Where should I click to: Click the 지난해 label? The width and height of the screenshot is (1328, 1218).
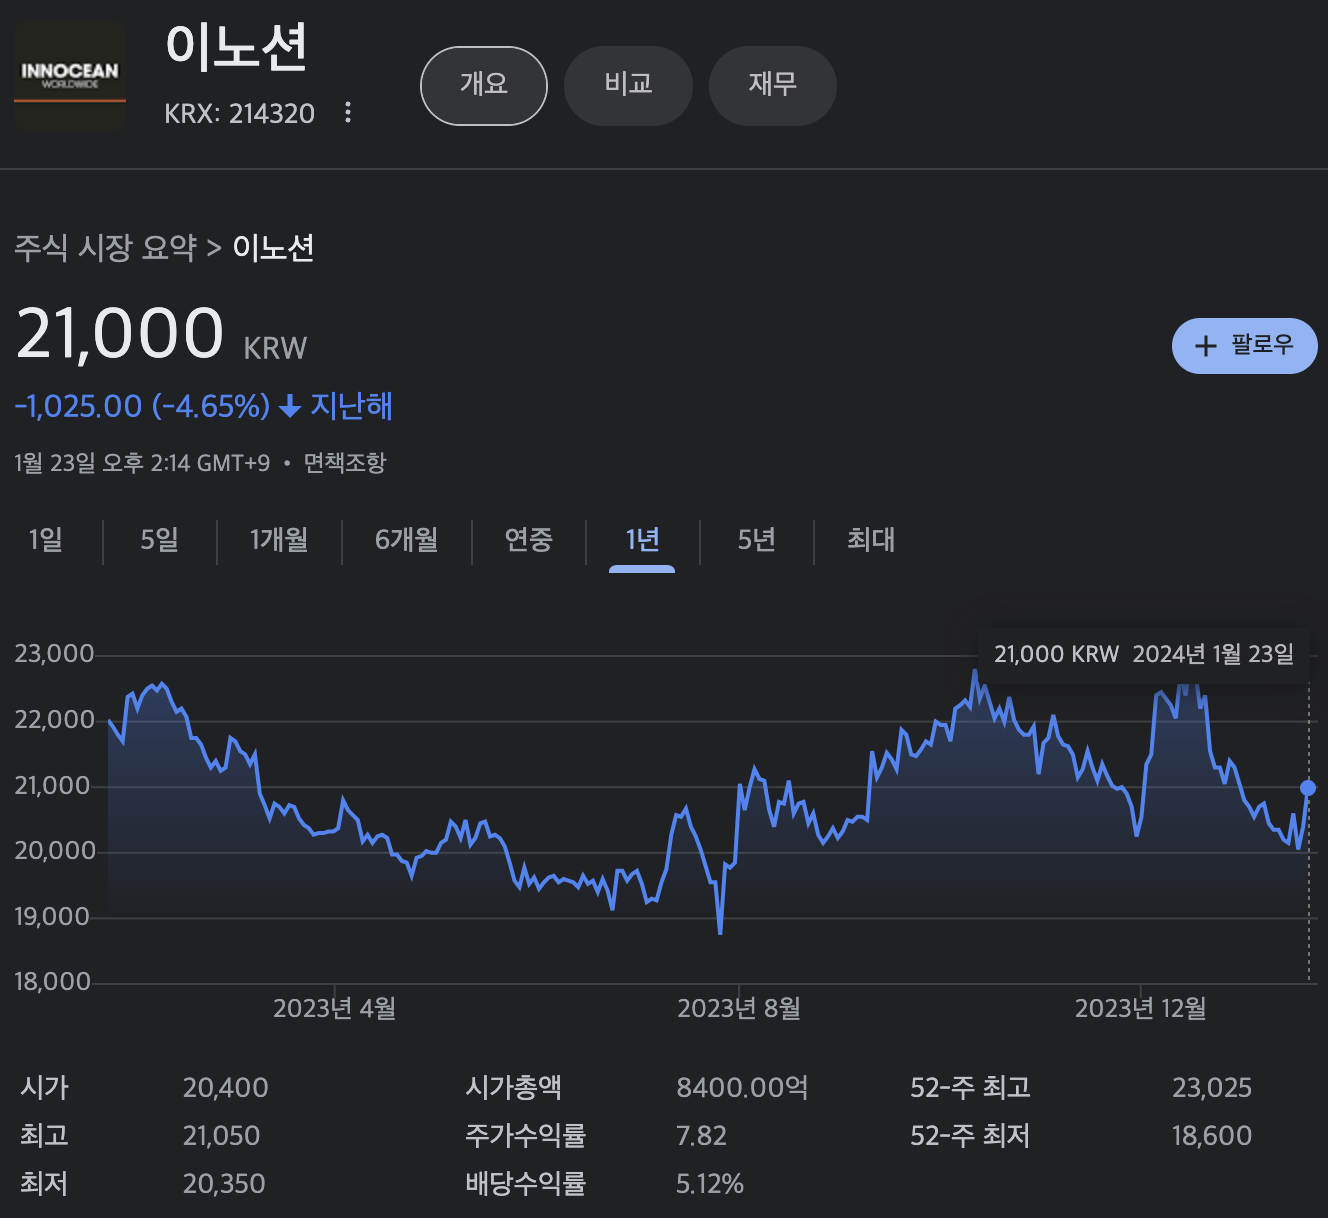coord(351,406)
